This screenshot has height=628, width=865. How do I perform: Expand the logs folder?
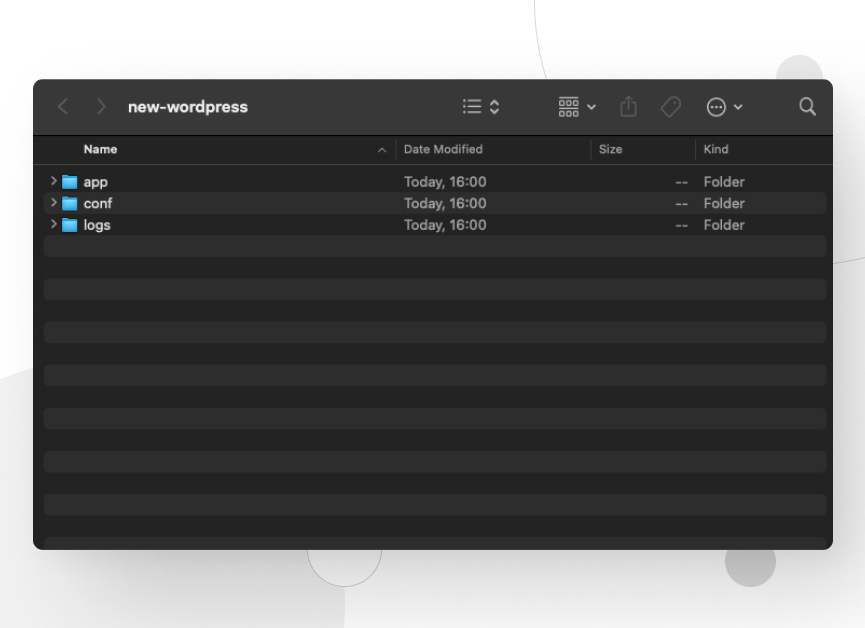point(54,224)
